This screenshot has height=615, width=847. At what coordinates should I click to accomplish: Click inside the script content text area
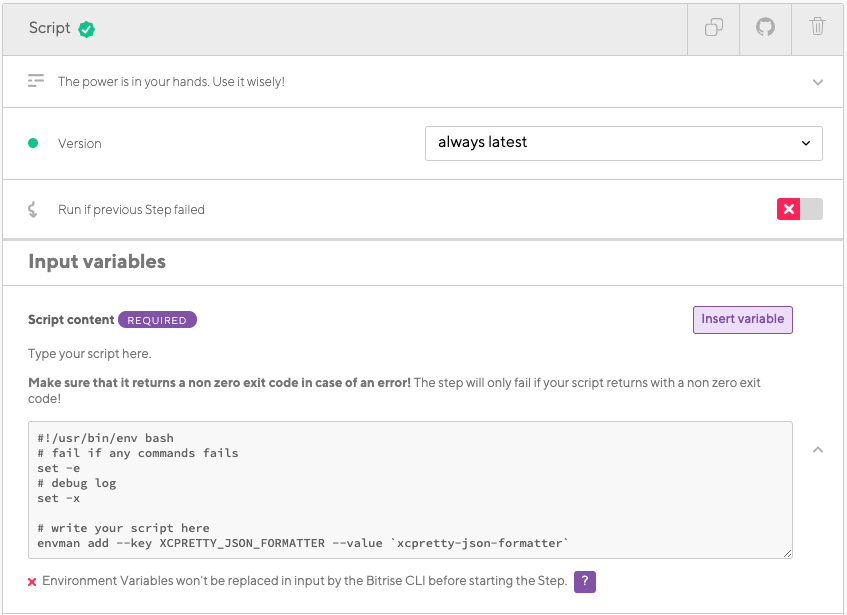(x=410, y=489)
